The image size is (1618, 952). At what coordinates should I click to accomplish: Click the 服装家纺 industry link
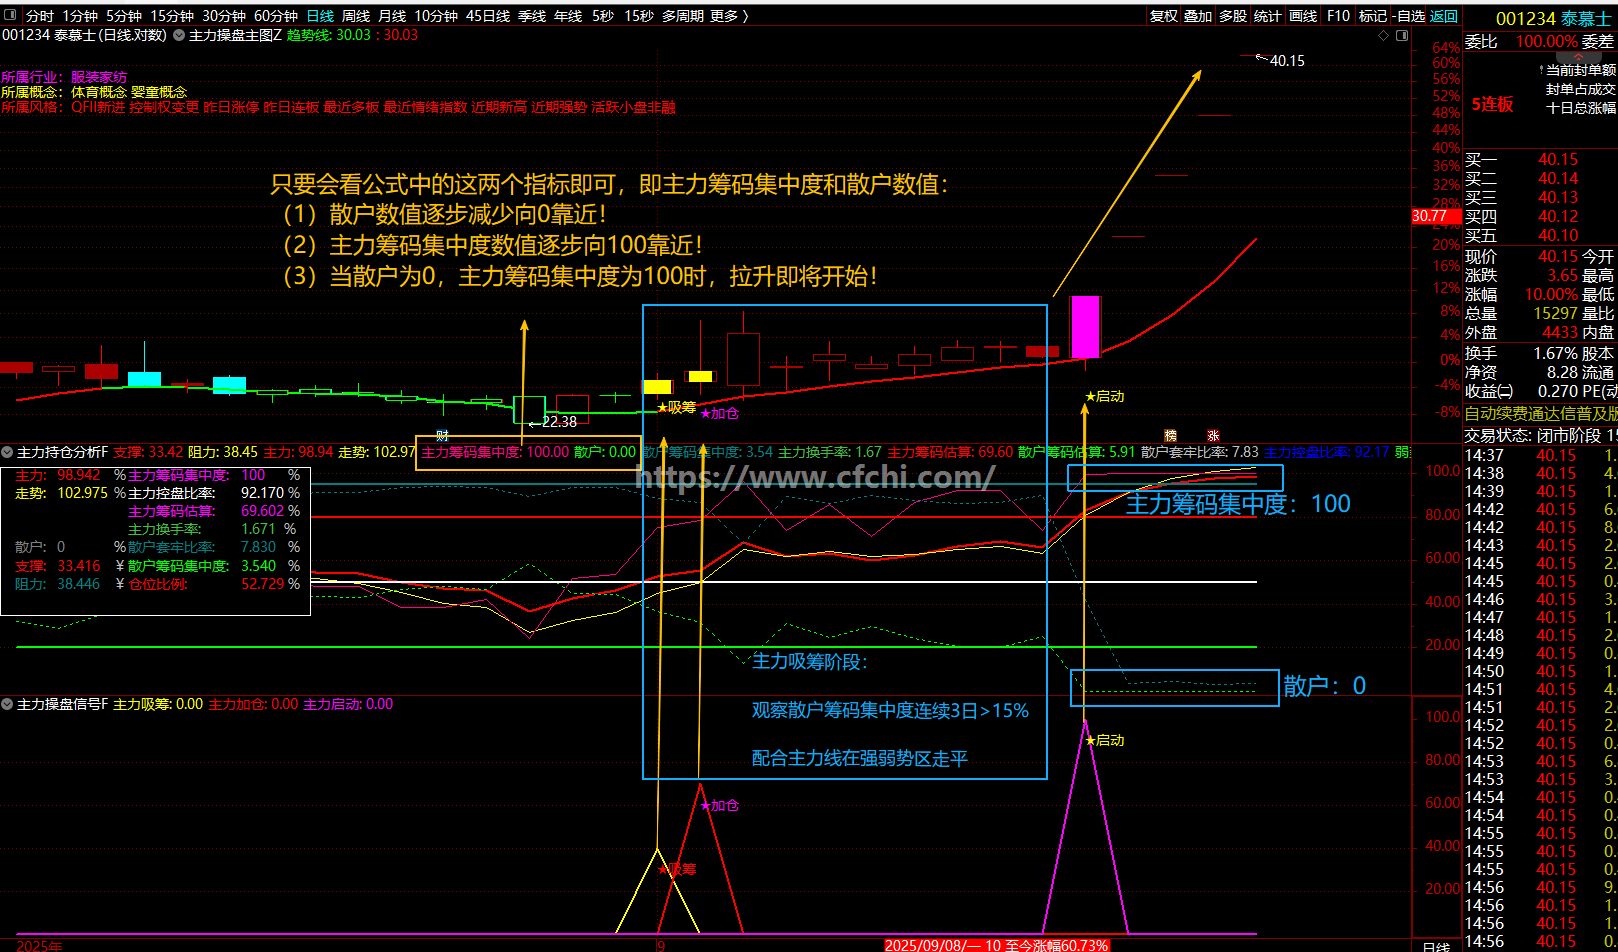[99, 77]
